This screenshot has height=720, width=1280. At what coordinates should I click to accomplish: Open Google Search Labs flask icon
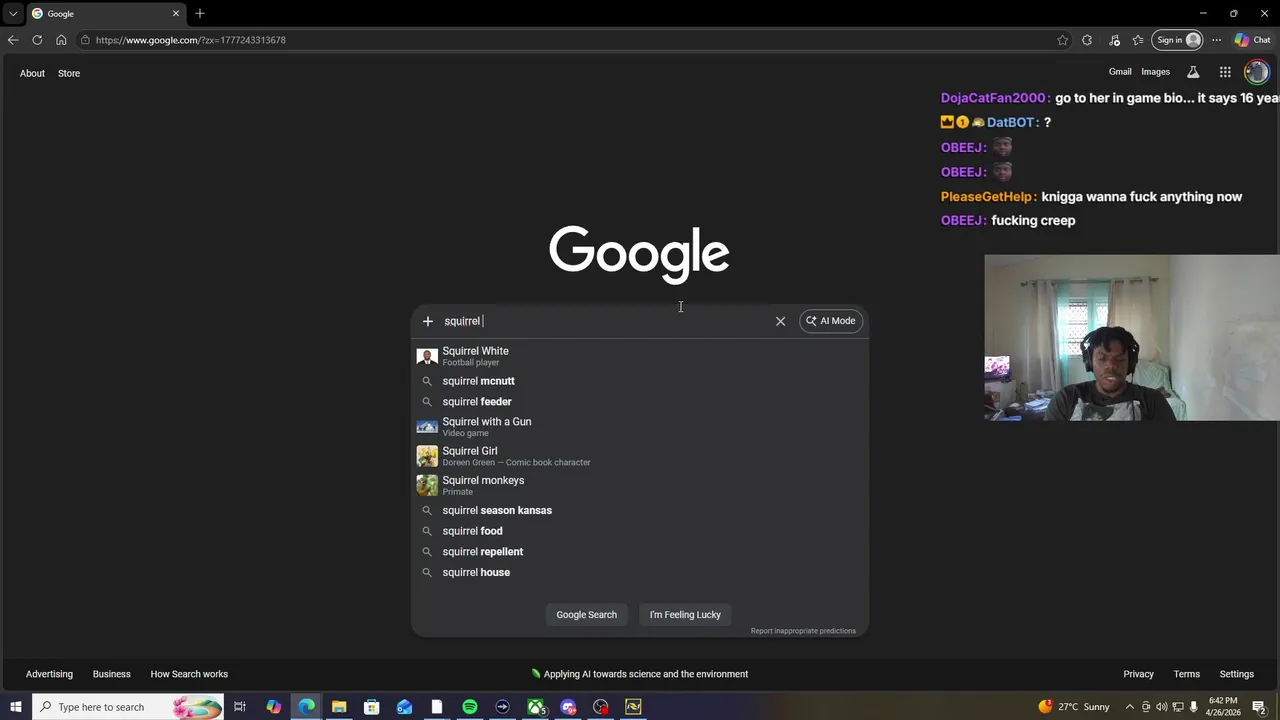point(1193,72)
